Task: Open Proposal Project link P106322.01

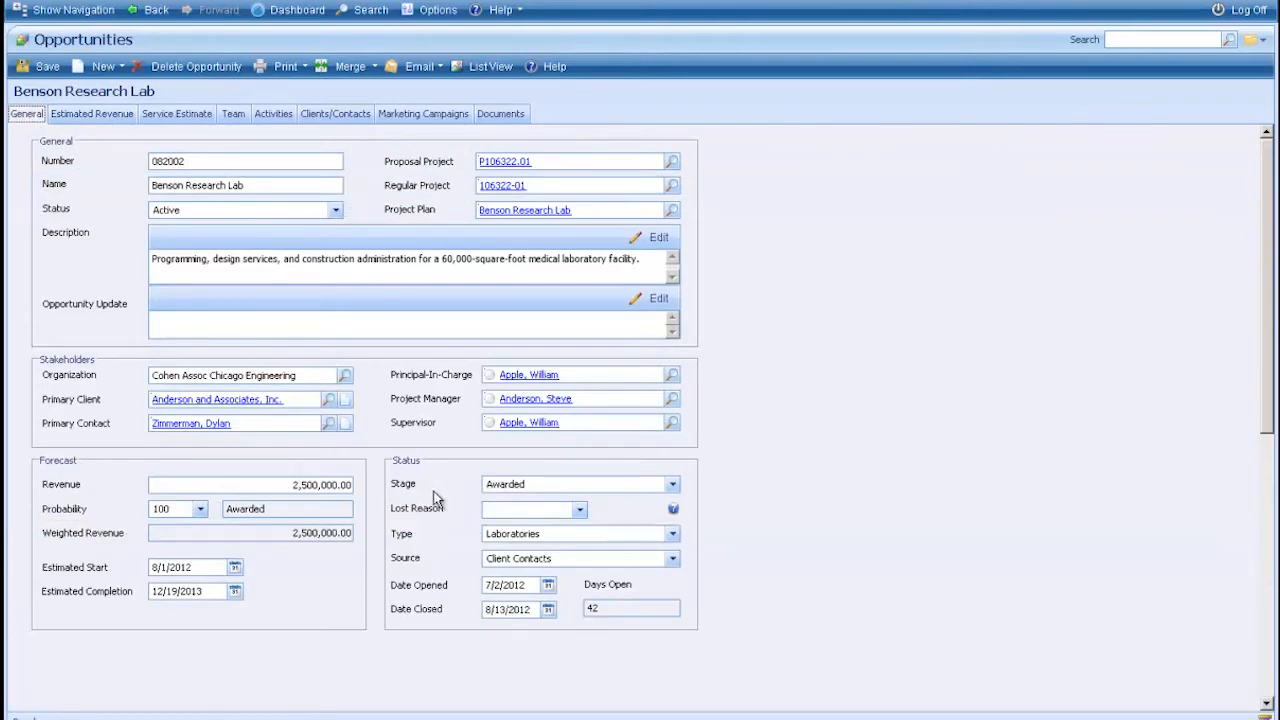Action: coord(505,161)
